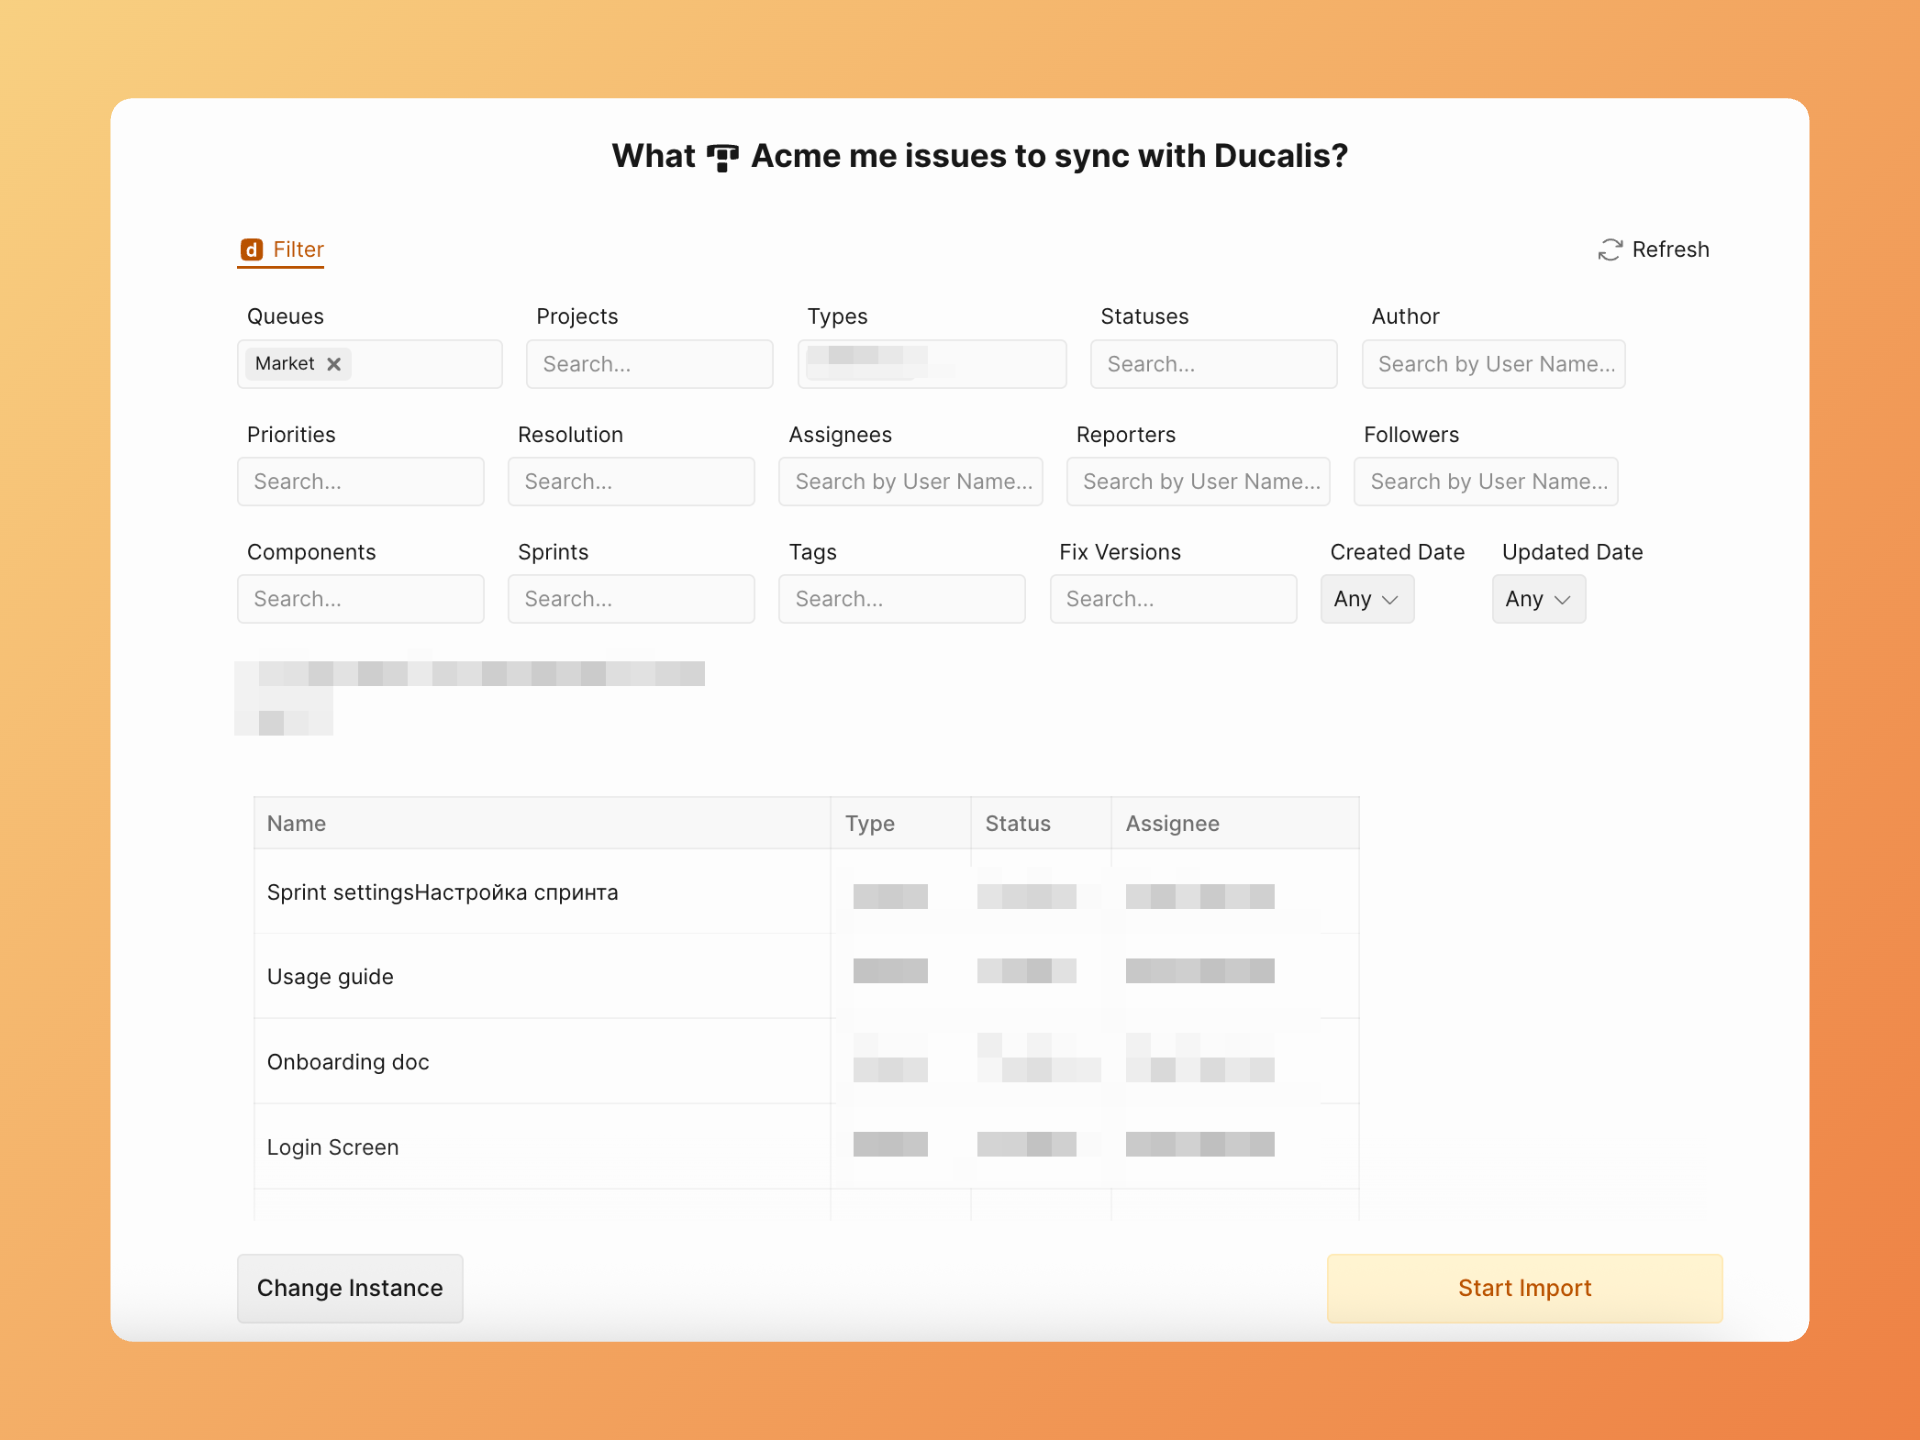
Task: Select the Usage guide issue row
Action: click(x=330, y=977)
